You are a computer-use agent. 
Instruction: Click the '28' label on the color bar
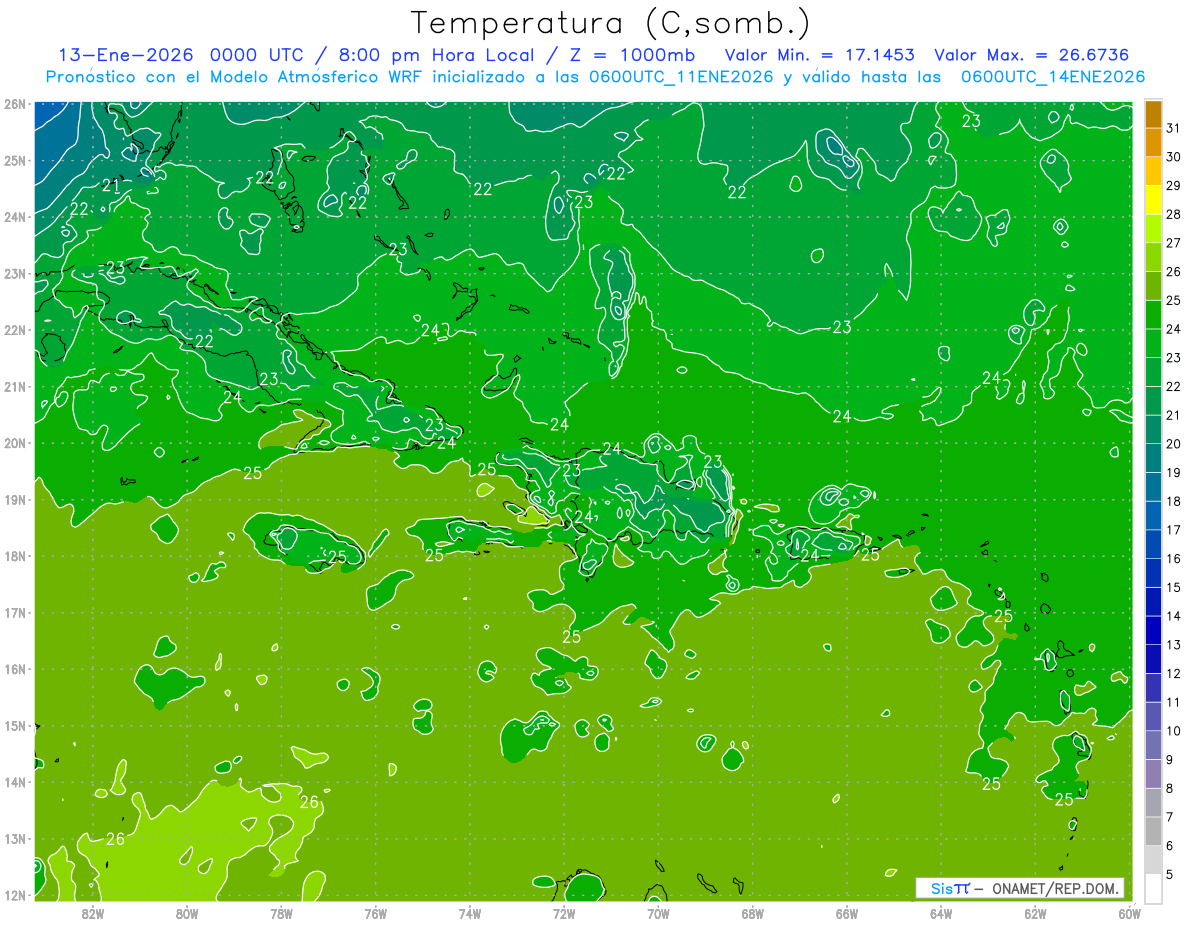pos(1173,214)
